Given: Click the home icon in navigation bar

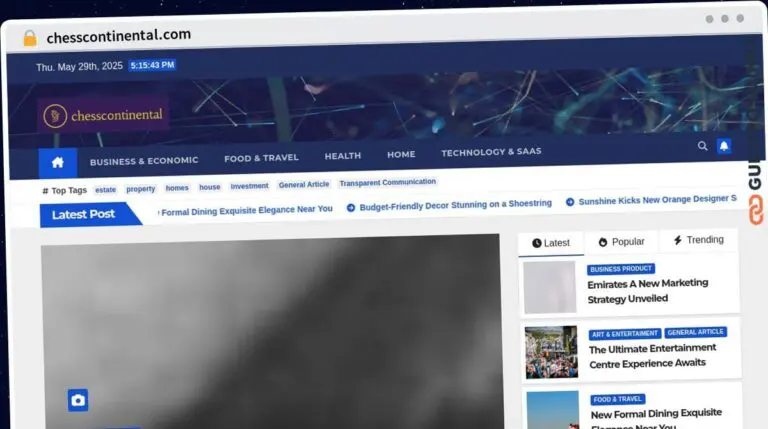Looking at the screenshot, I should [58, 163].
